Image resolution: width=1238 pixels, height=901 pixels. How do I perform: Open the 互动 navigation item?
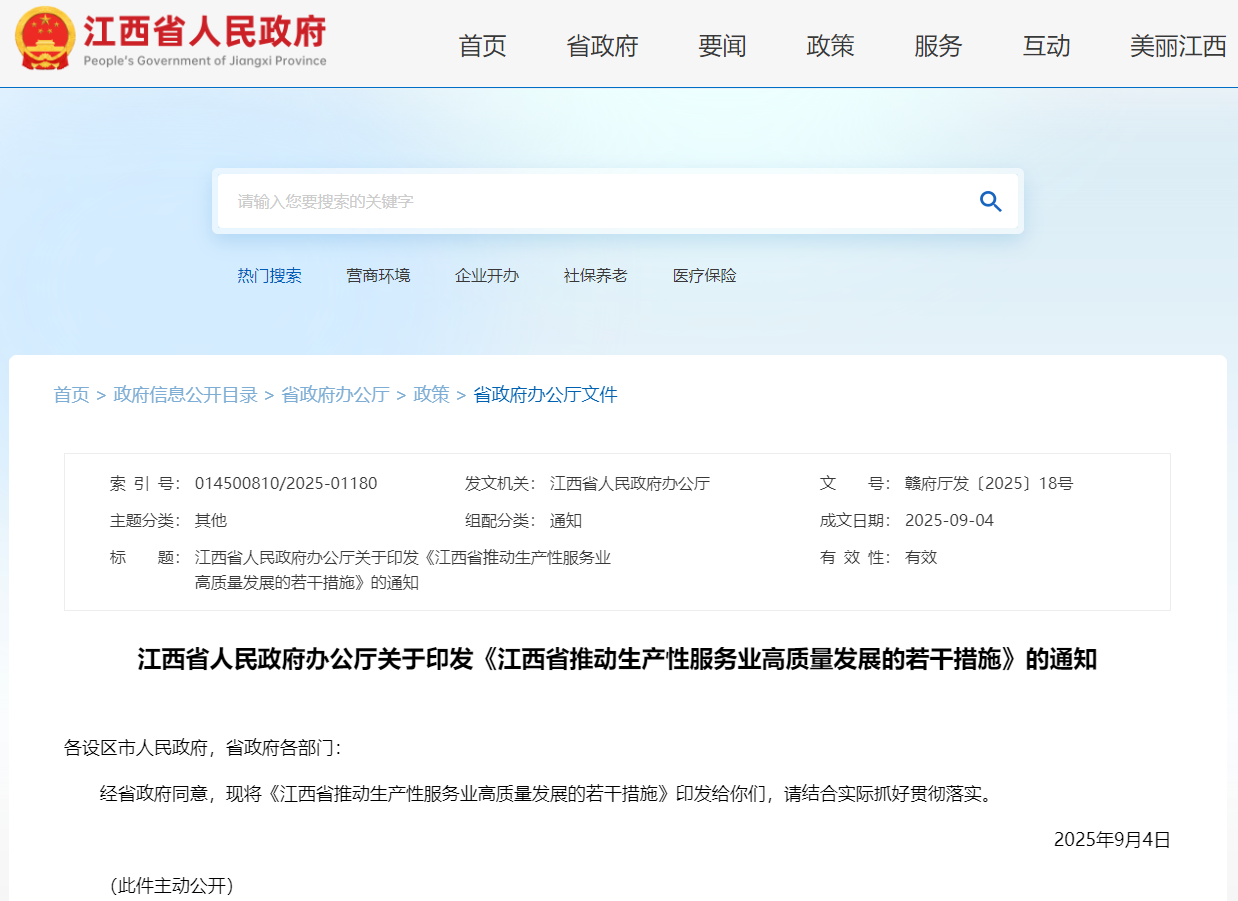click(x=1046, y=46)
